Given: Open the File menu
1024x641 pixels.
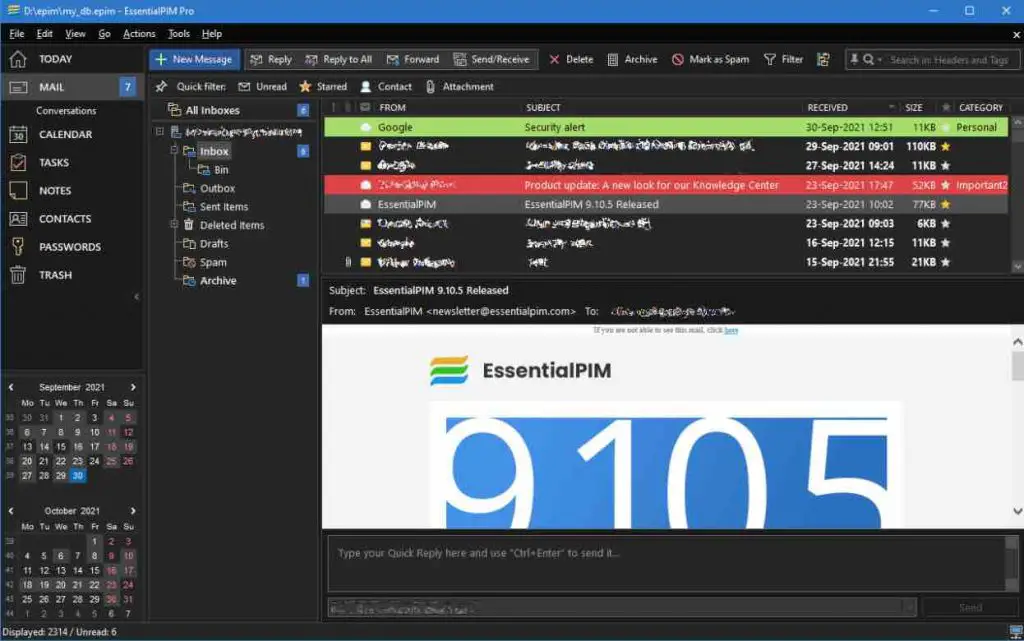Looking at the screenshot, I should [x=17, y=34].
